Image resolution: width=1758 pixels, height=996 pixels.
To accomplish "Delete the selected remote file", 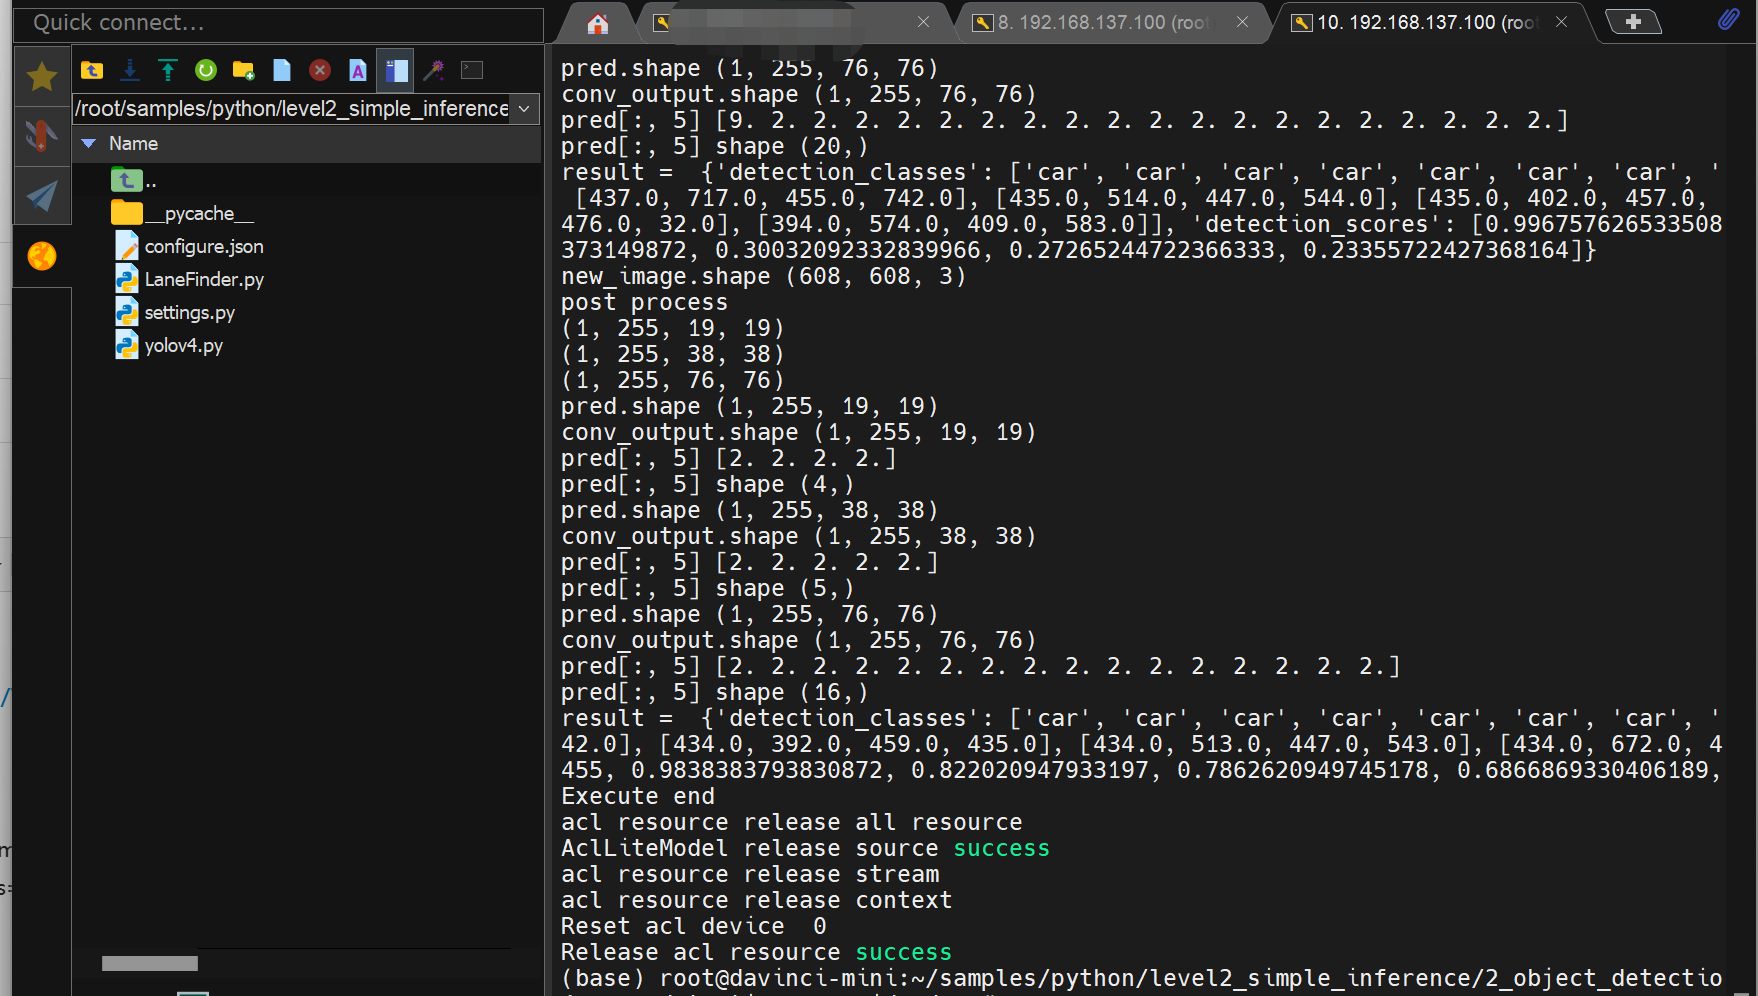I will click(319, 70).
